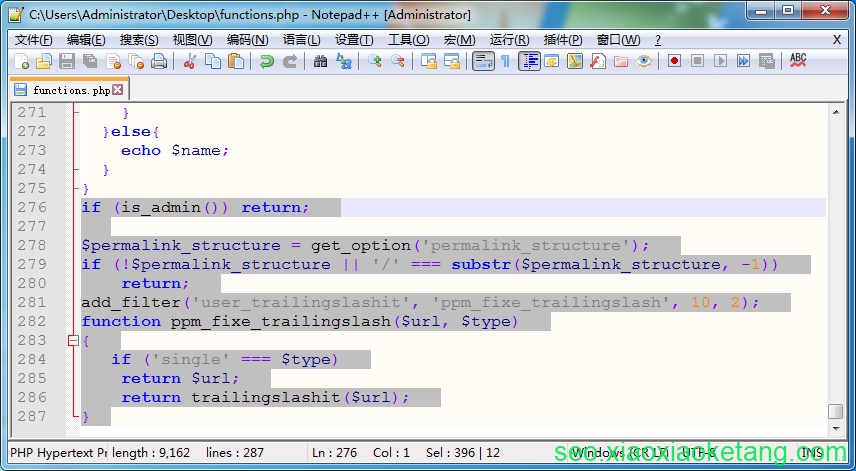Toggle the monitoring eye icon
Image resolution: width=856 pixels, height=471 pixels.
[644, 61]
